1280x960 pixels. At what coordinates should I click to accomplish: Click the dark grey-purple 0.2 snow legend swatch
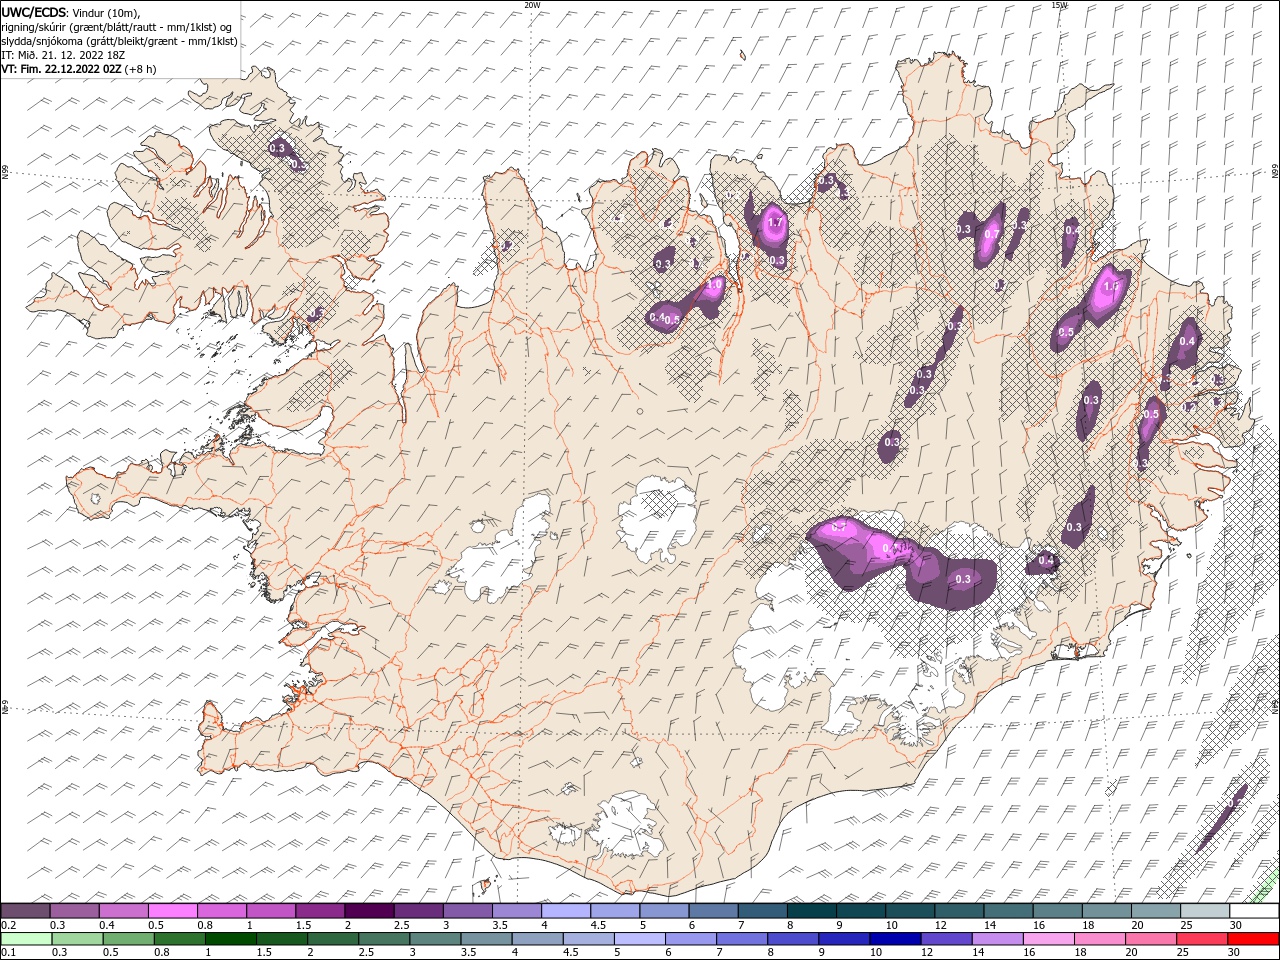point(26,911)
